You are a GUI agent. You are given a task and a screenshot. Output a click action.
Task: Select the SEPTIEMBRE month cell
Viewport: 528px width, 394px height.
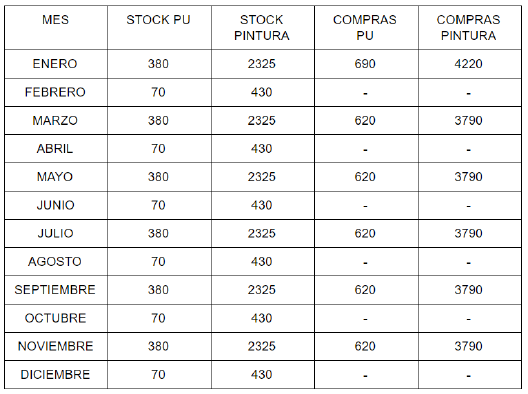click(55, 290)
